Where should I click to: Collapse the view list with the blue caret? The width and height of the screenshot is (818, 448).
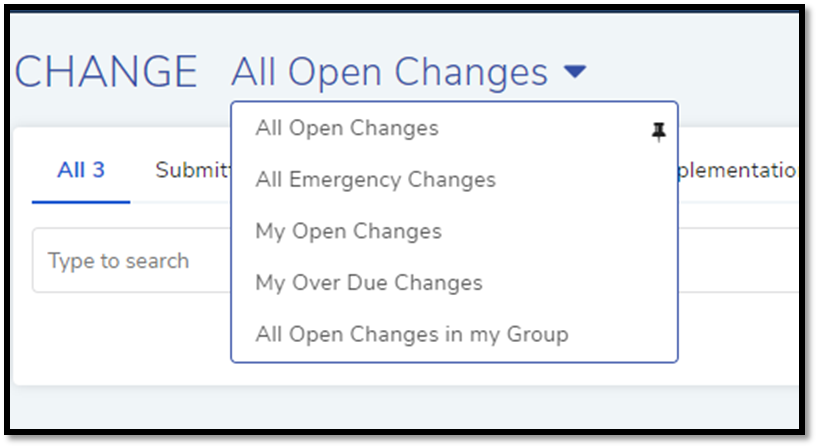point(575,71)
